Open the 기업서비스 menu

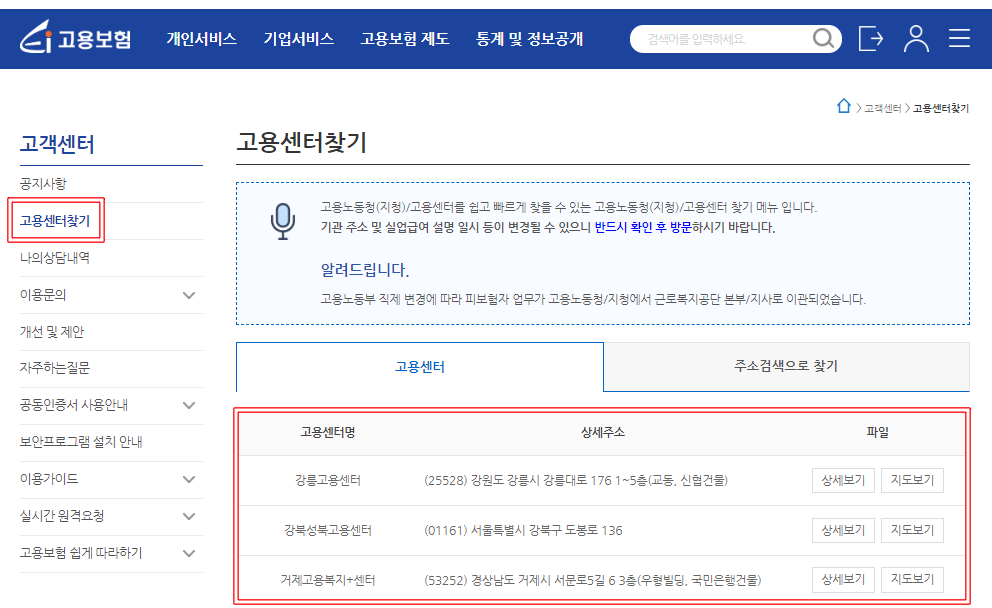[x=298, y=38]
